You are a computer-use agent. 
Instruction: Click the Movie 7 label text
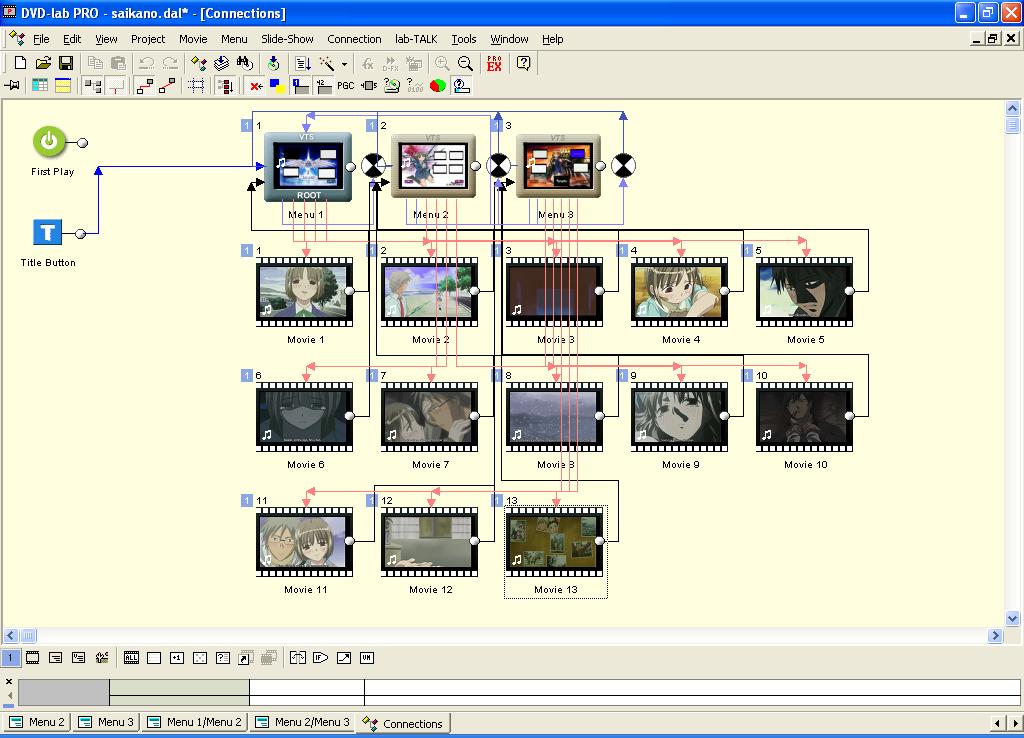(430, 464)
